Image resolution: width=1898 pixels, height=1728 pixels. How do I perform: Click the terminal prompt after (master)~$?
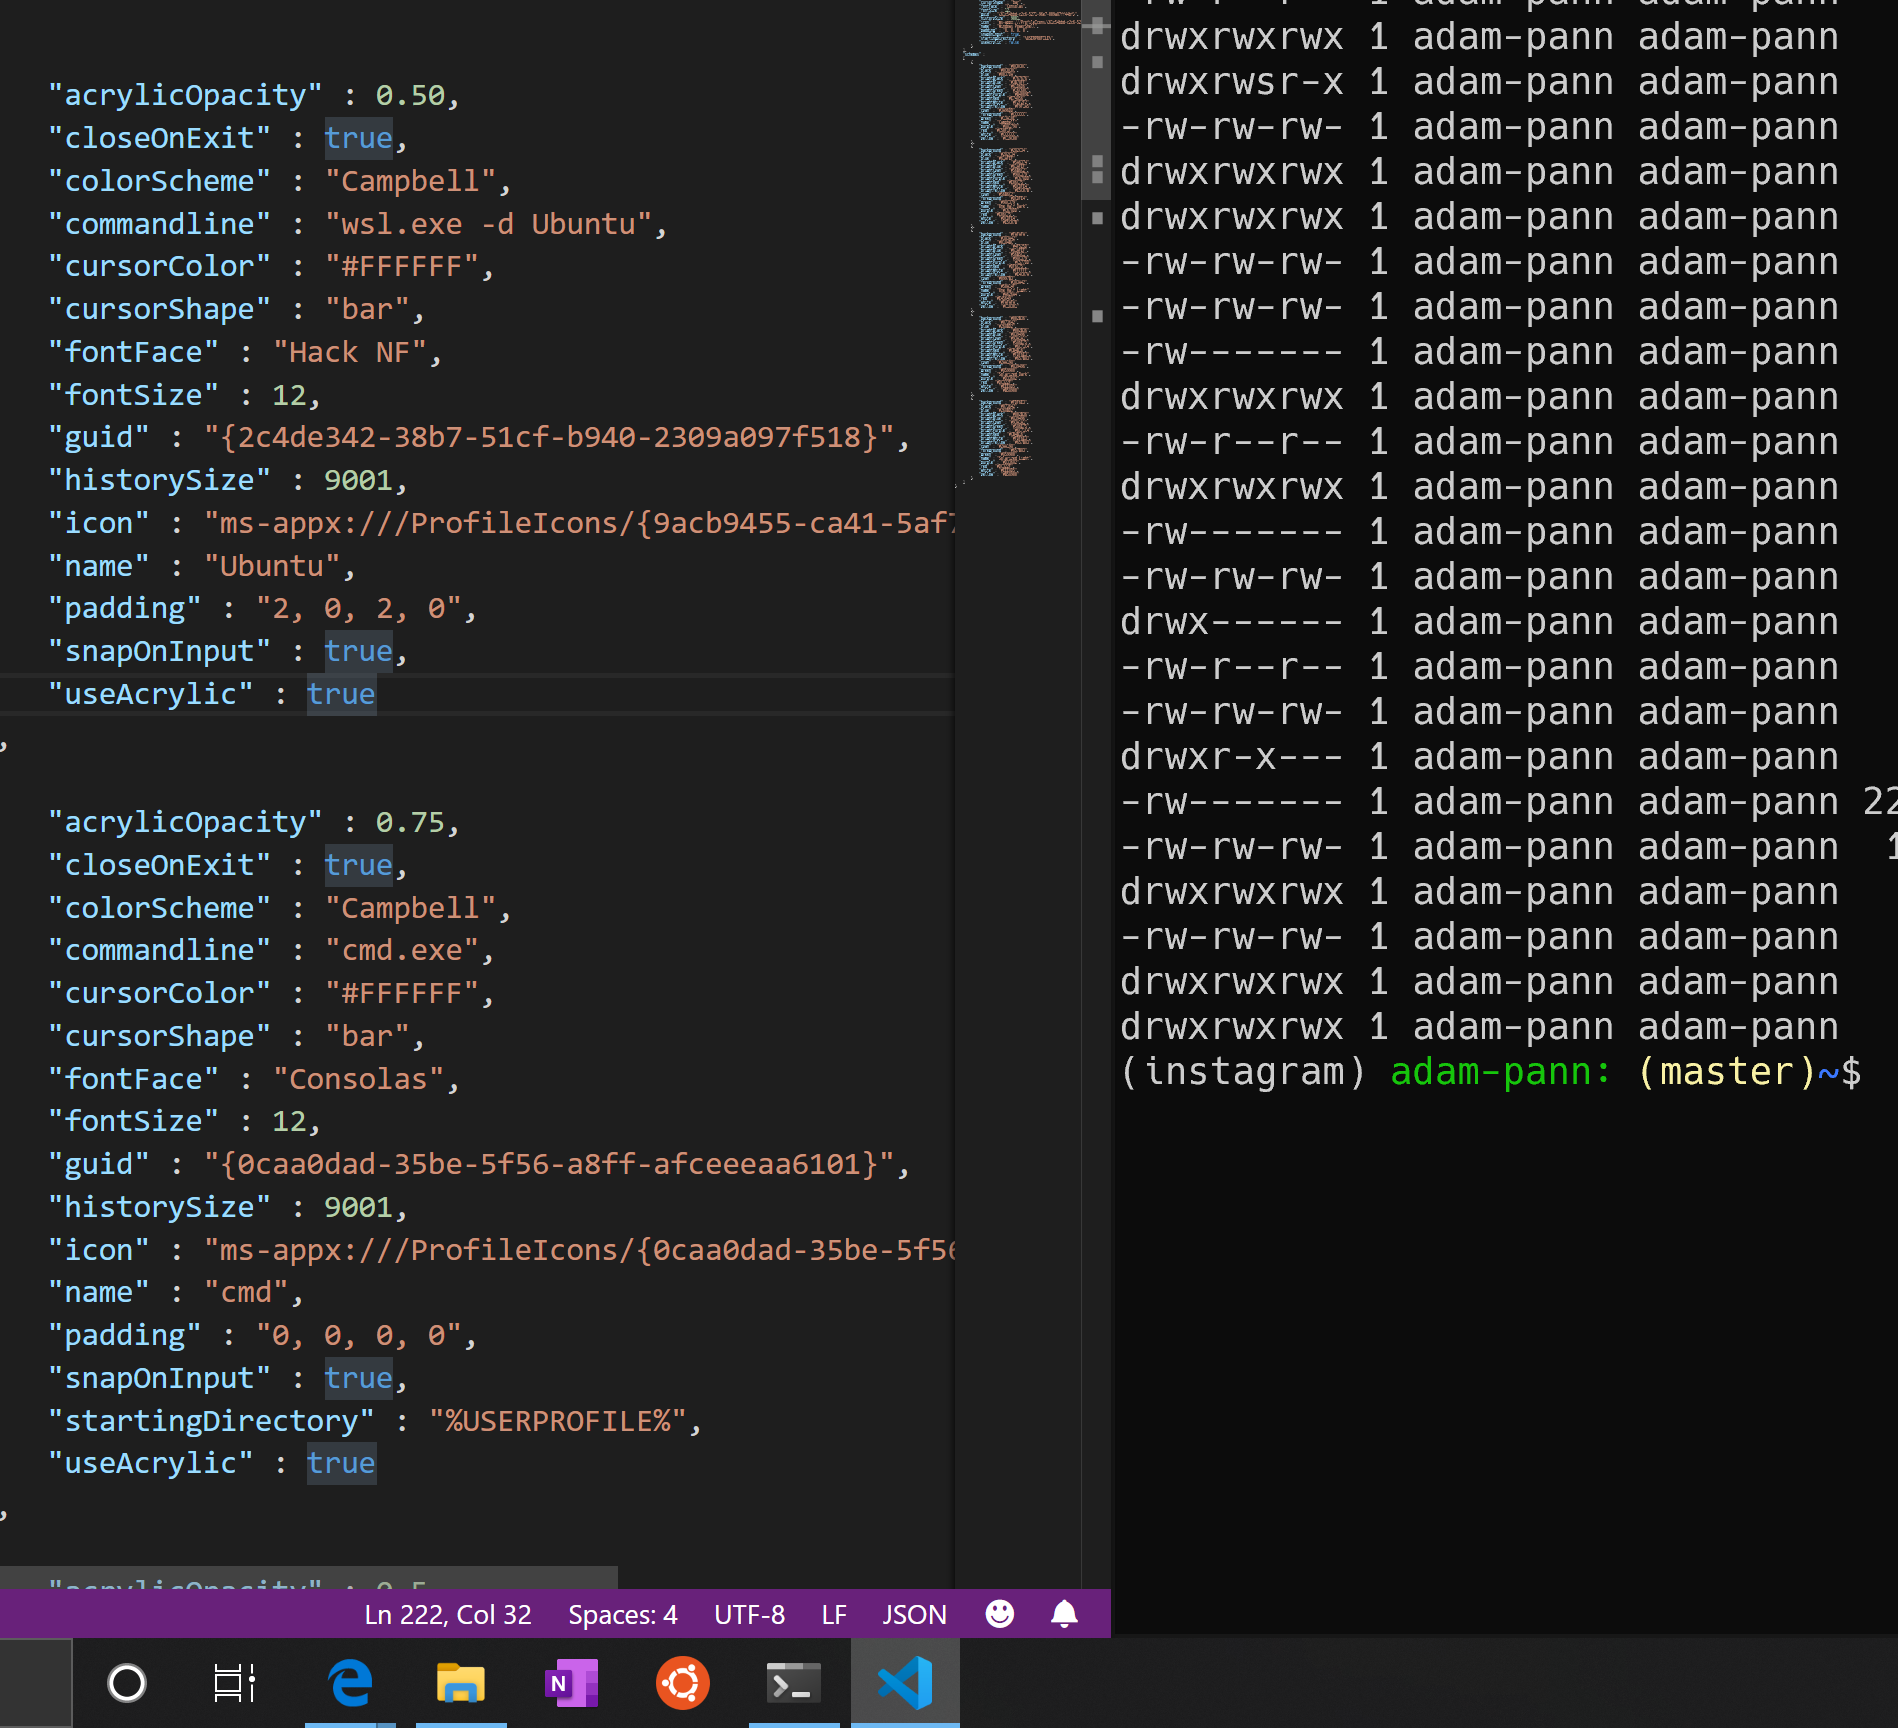coord(1875,1071)
